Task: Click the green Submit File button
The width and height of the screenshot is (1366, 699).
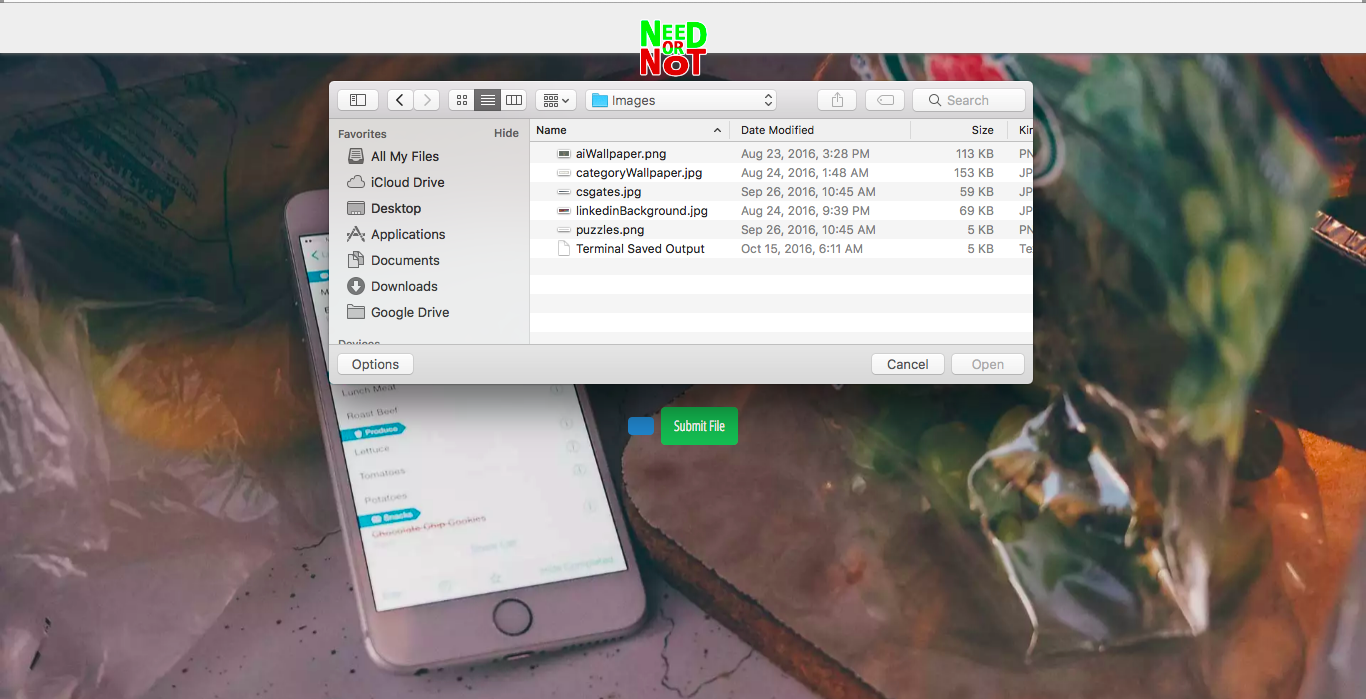Action: [x=699, y=426]
